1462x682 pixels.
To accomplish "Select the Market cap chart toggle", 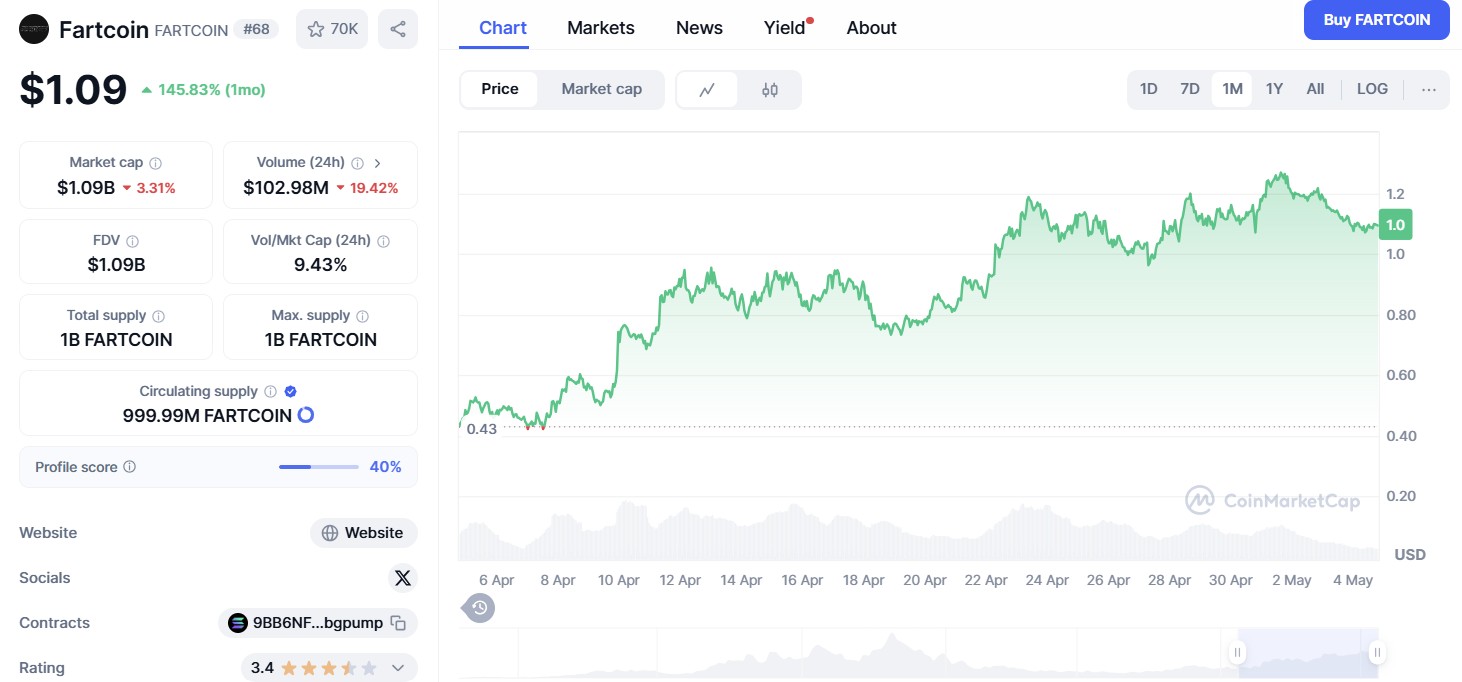I will click(x=602, y=89).
